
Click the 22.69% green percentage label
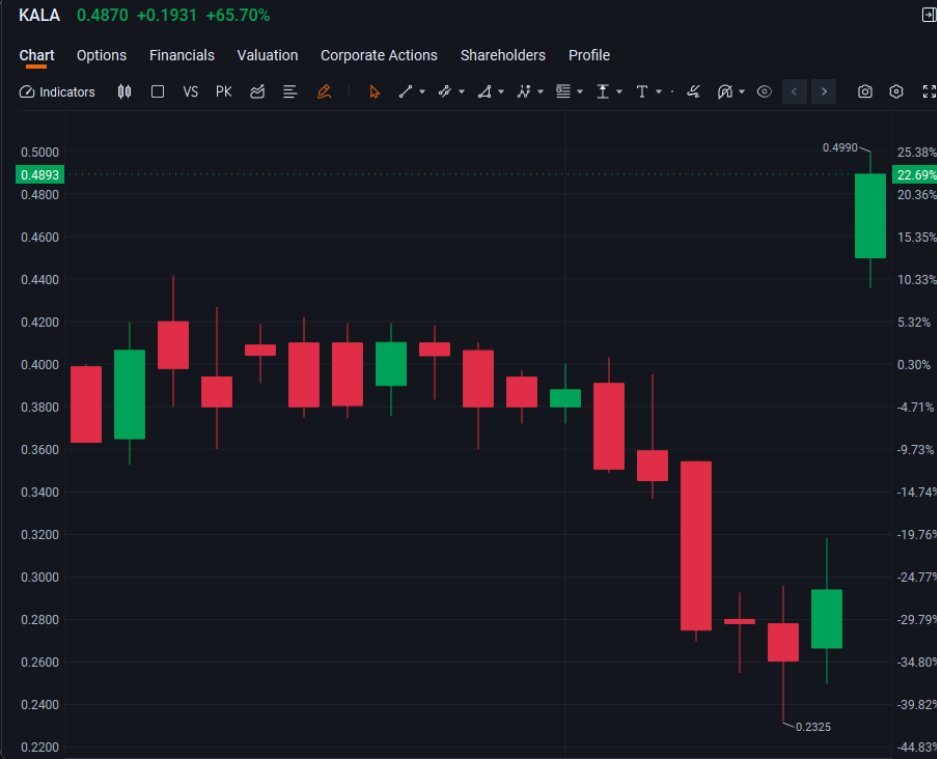pyautogui.click(x=915, y=175)
